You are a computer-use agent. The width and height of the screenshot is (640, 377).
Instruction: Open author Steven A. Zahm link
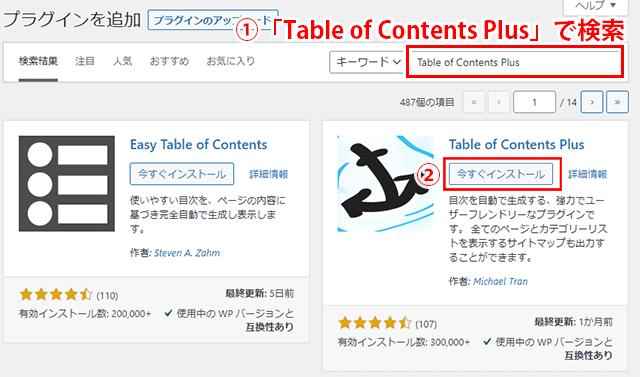tap(187, 253)
